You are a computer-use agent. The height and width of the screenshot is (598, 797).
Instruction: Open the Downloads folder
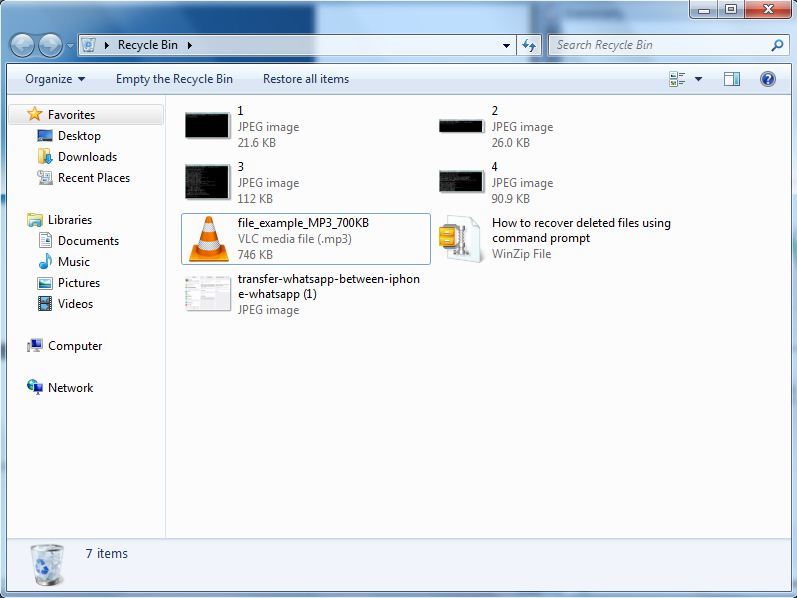pyautogui.click(x=87, y=157)
